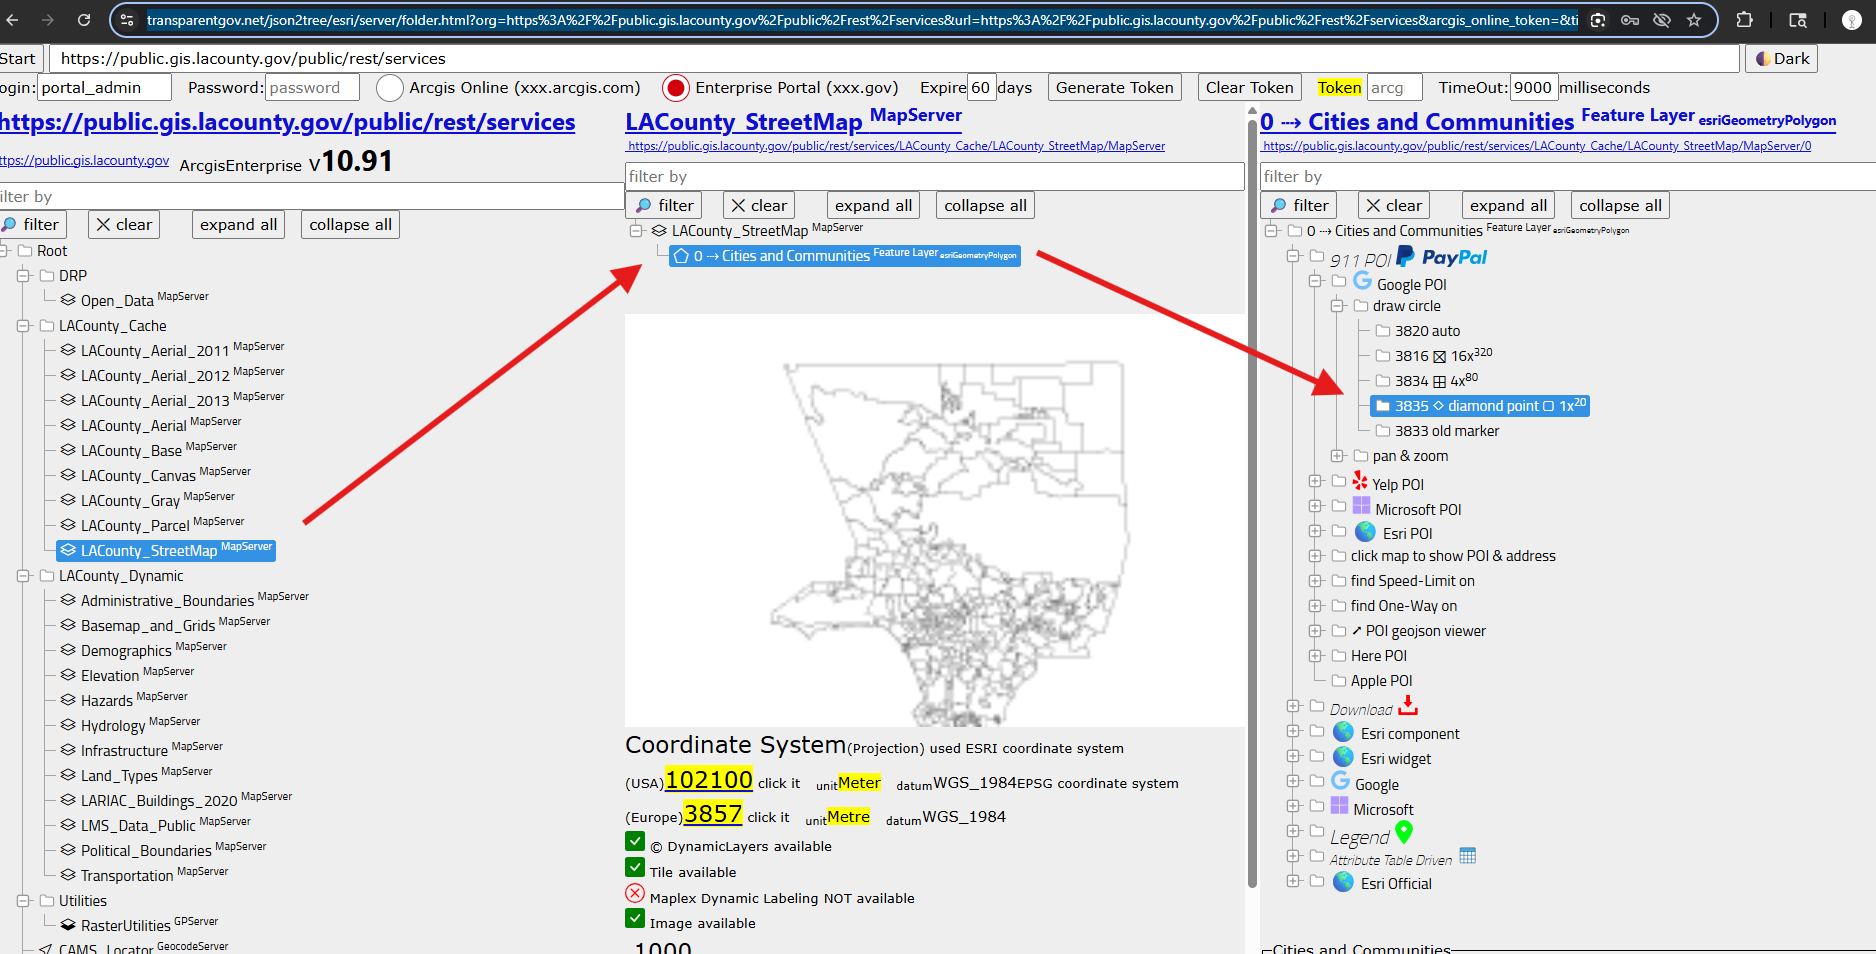Select Demographics MapServer in tree
Viewport: 1876px width, 954px height.
point(143,650)
